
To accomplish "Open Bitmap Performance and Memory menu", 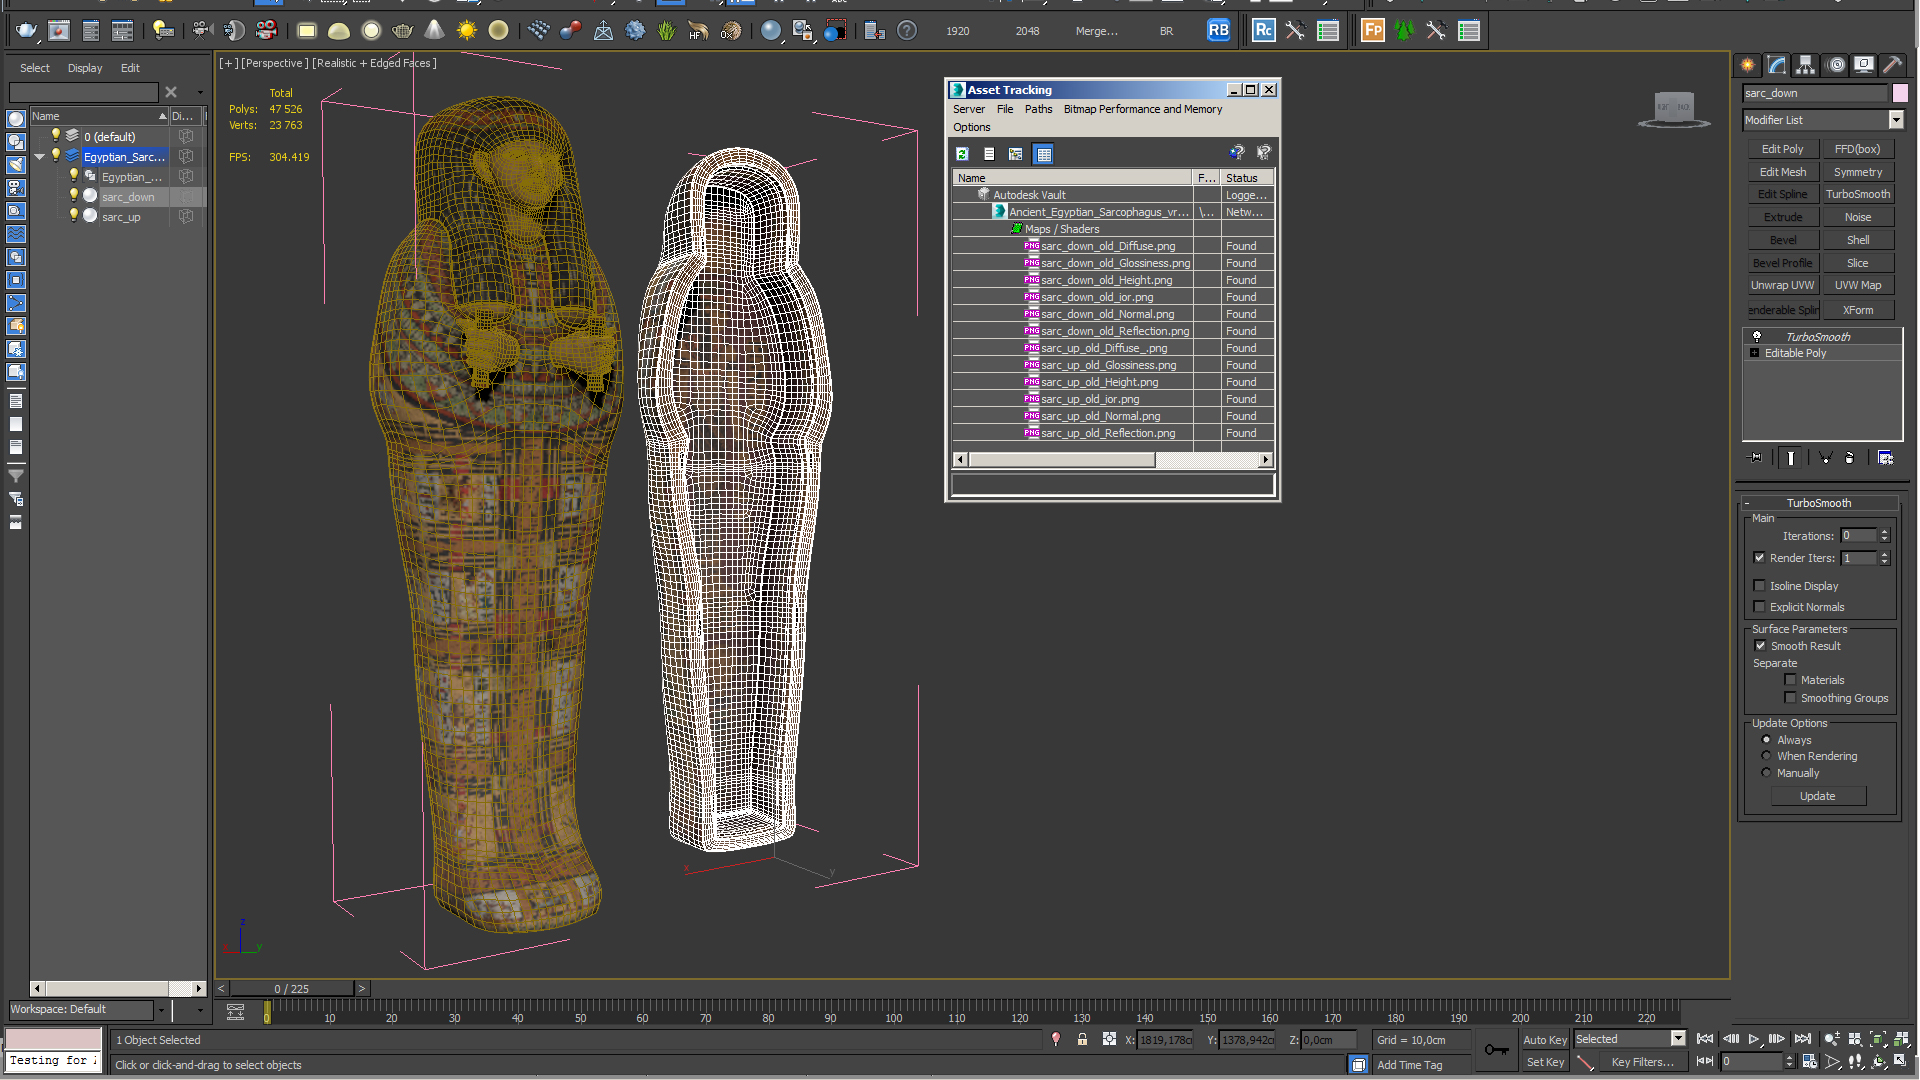I will [1143, 110].
